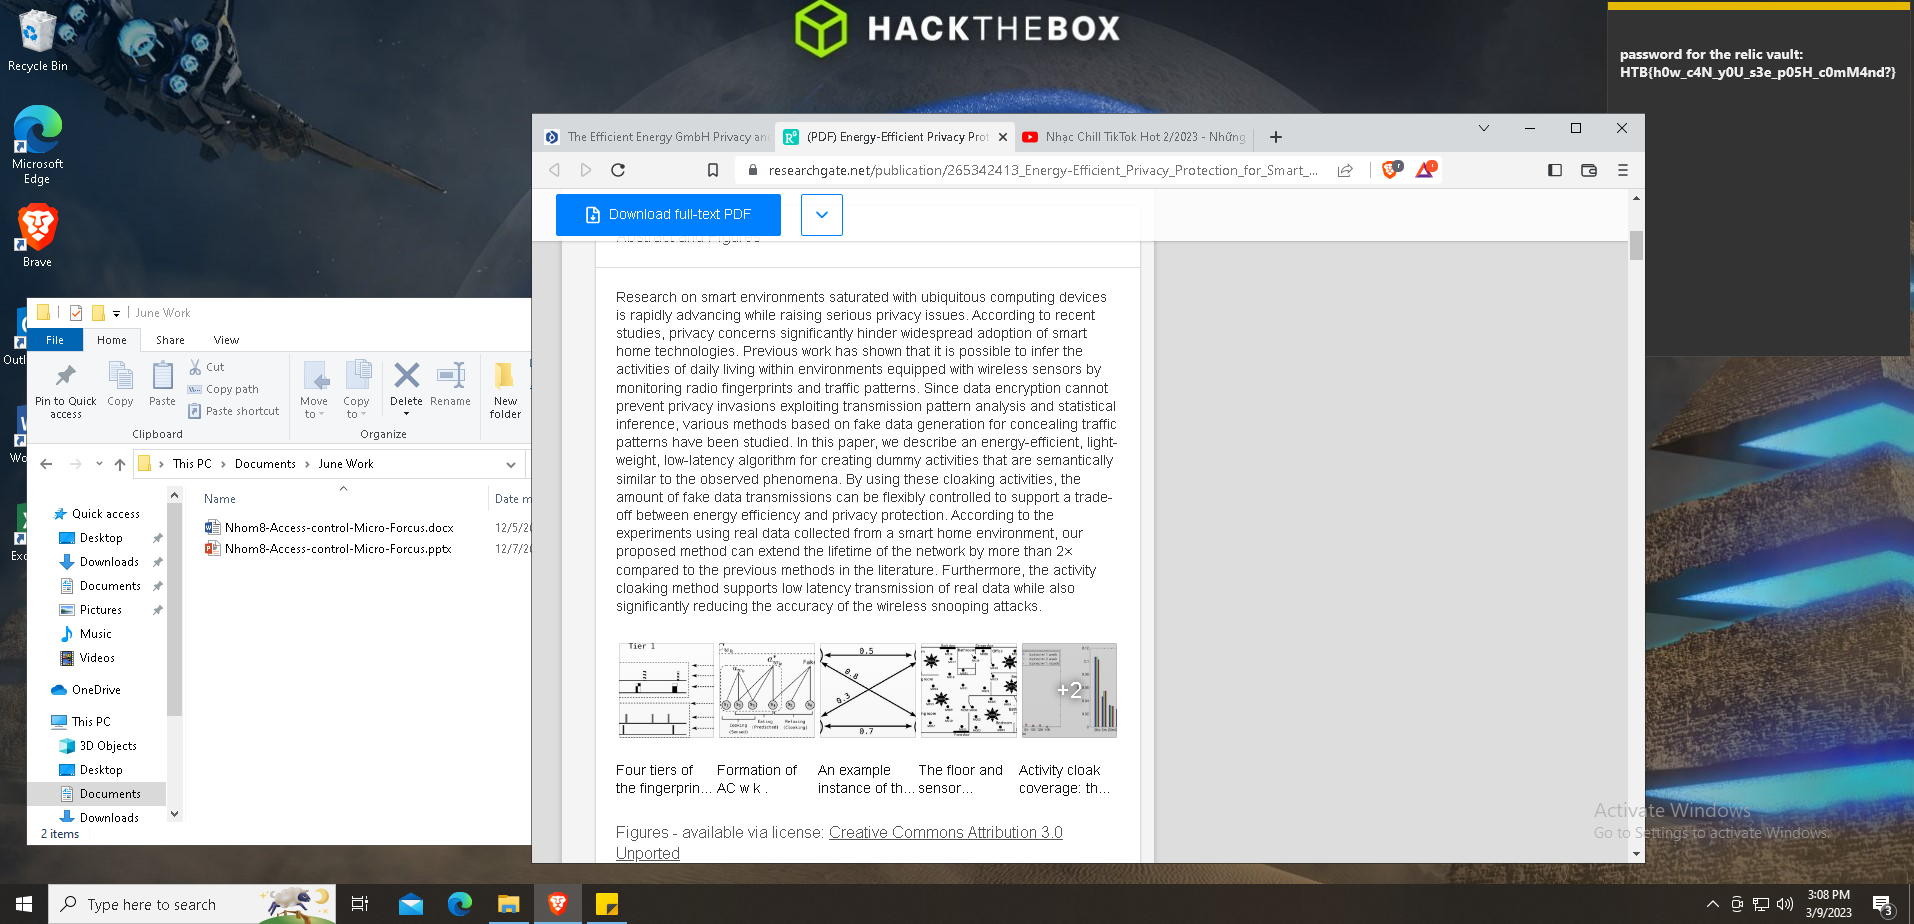Expand download options dropdown next to PDF button
The height and width of the screenshot is (924, 1914).
tap(822, 215)
